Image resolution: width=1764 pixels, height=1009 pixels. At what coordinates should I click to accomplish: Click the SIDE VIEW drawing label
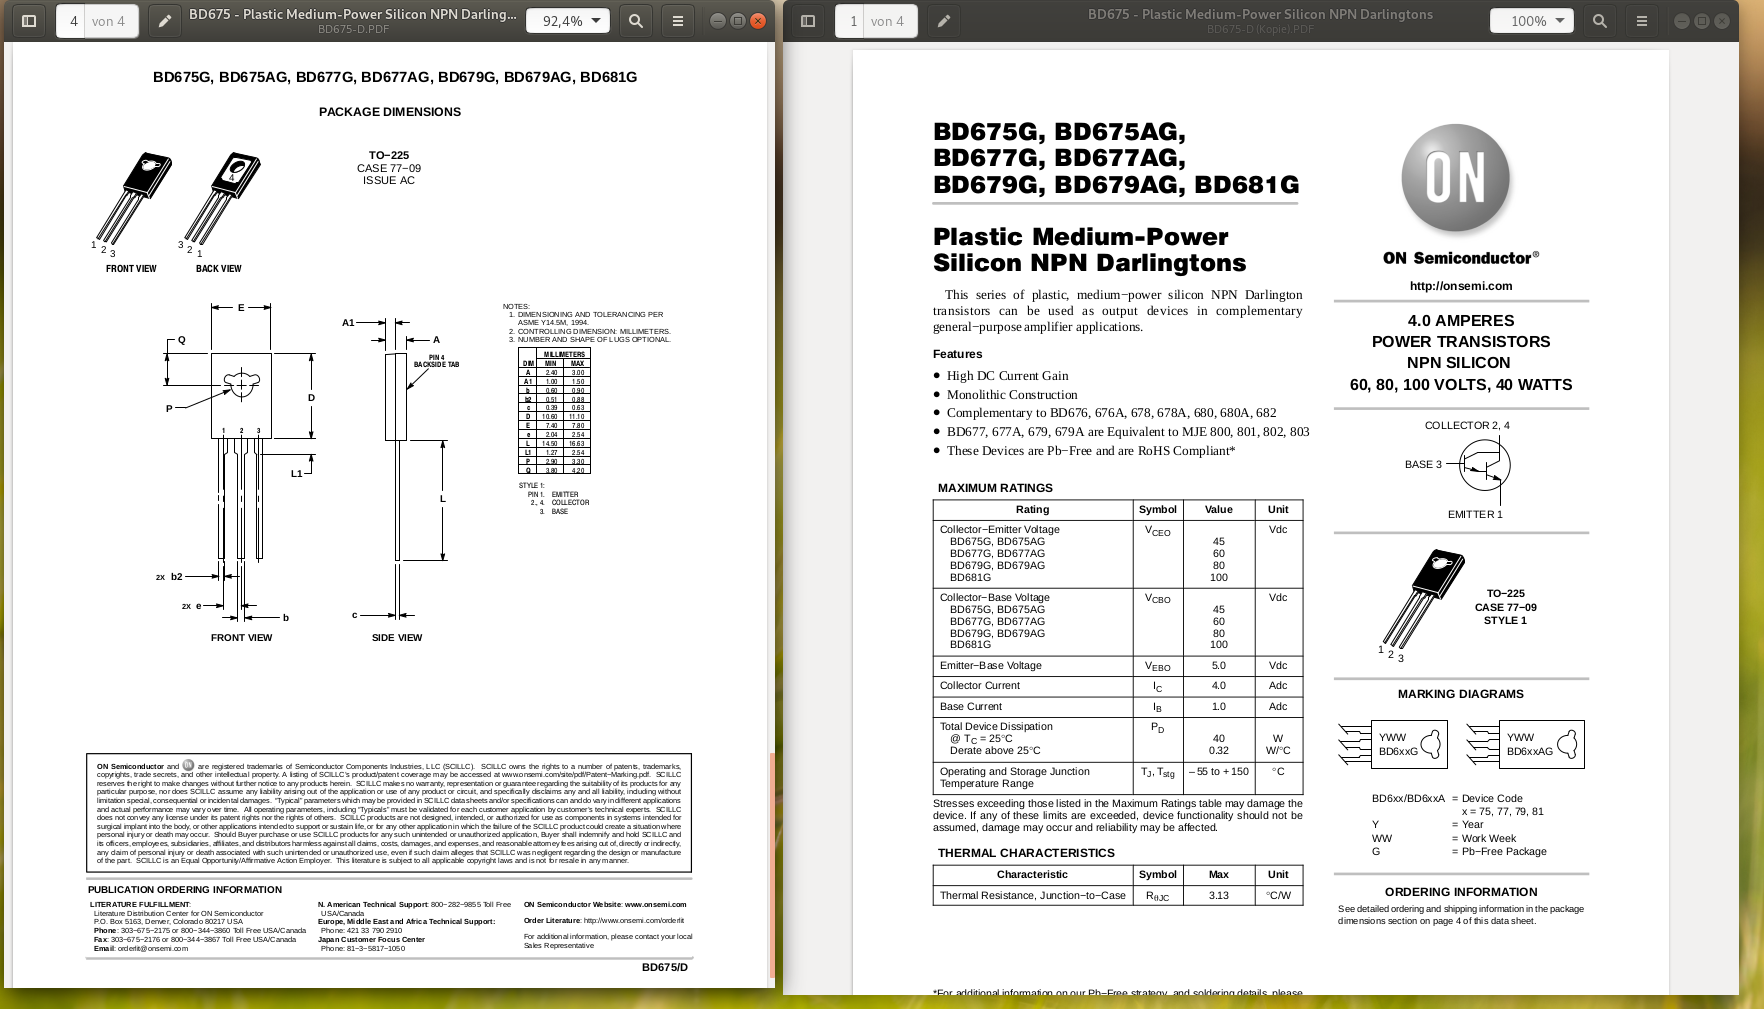pos(397,638)
